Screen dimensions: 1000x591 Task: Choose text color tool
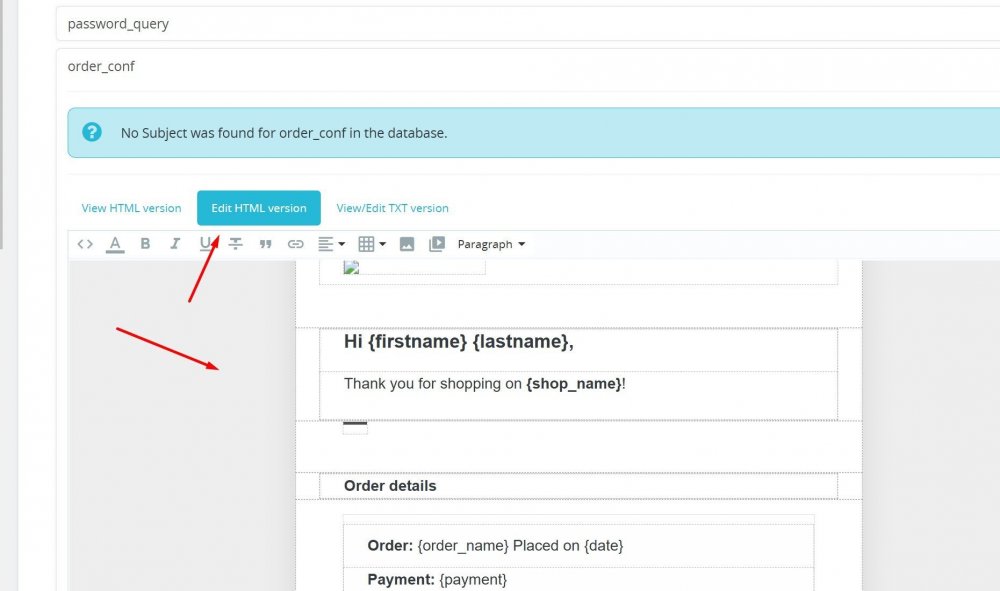tap(115, 244)
